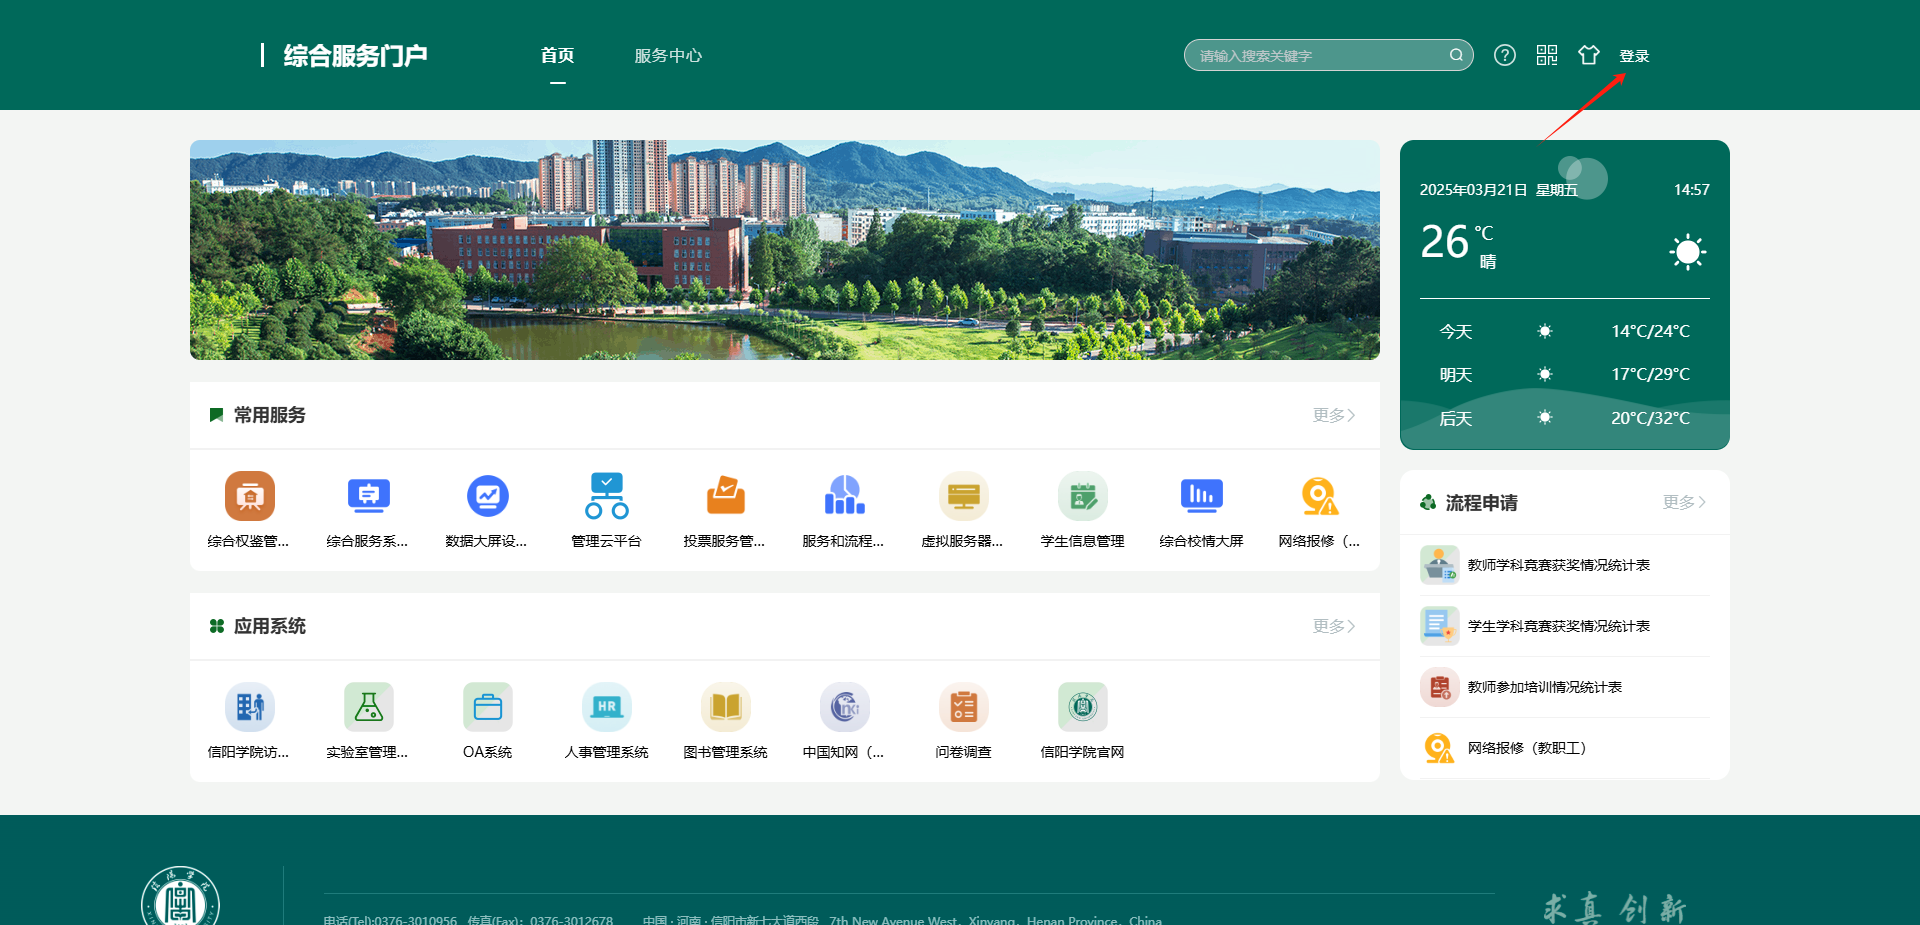The image size is (1920, 925).
Task: Open 教师学科竞赛获奖情况统计表 entry
Action: coord(1557,565)
